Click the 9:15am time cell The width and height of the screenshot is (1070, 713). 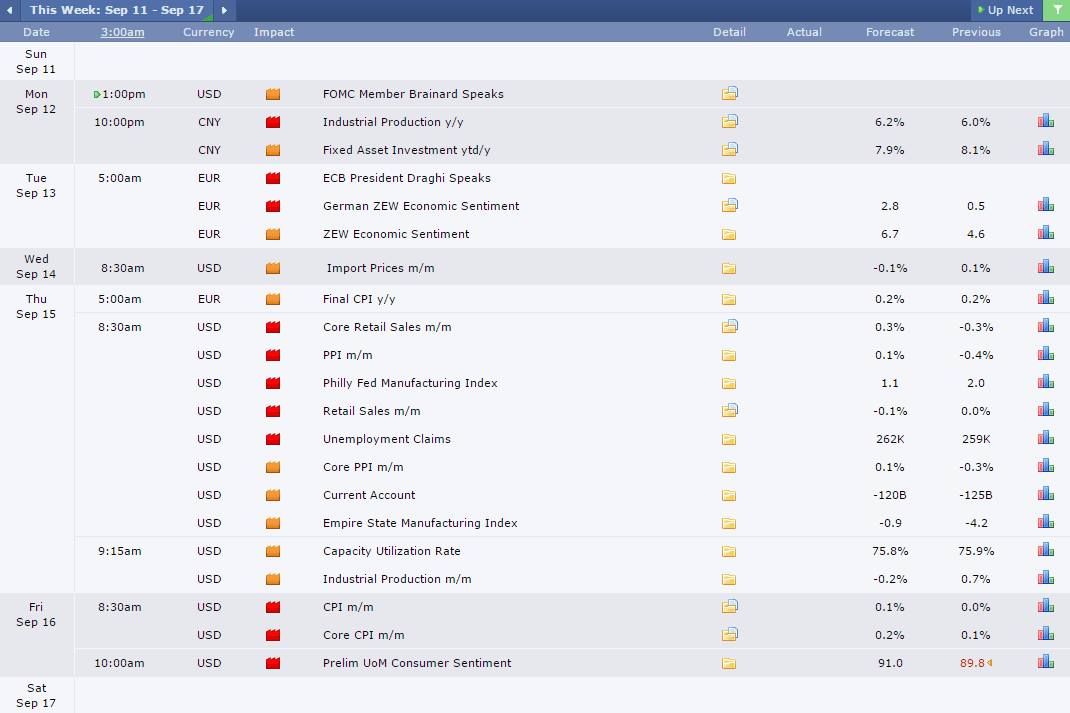(x=119, y=551)
